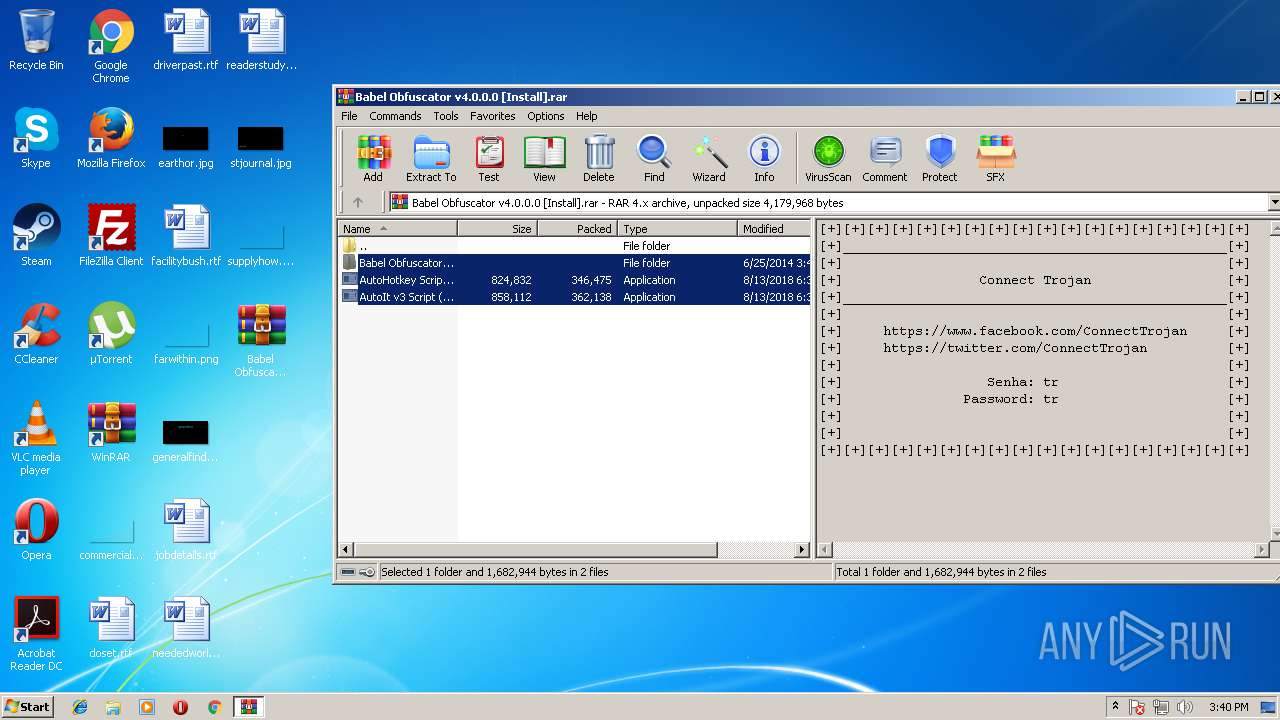
Task: Select the AutoIt v3 Script row
Action: click(x=575, y=297)
